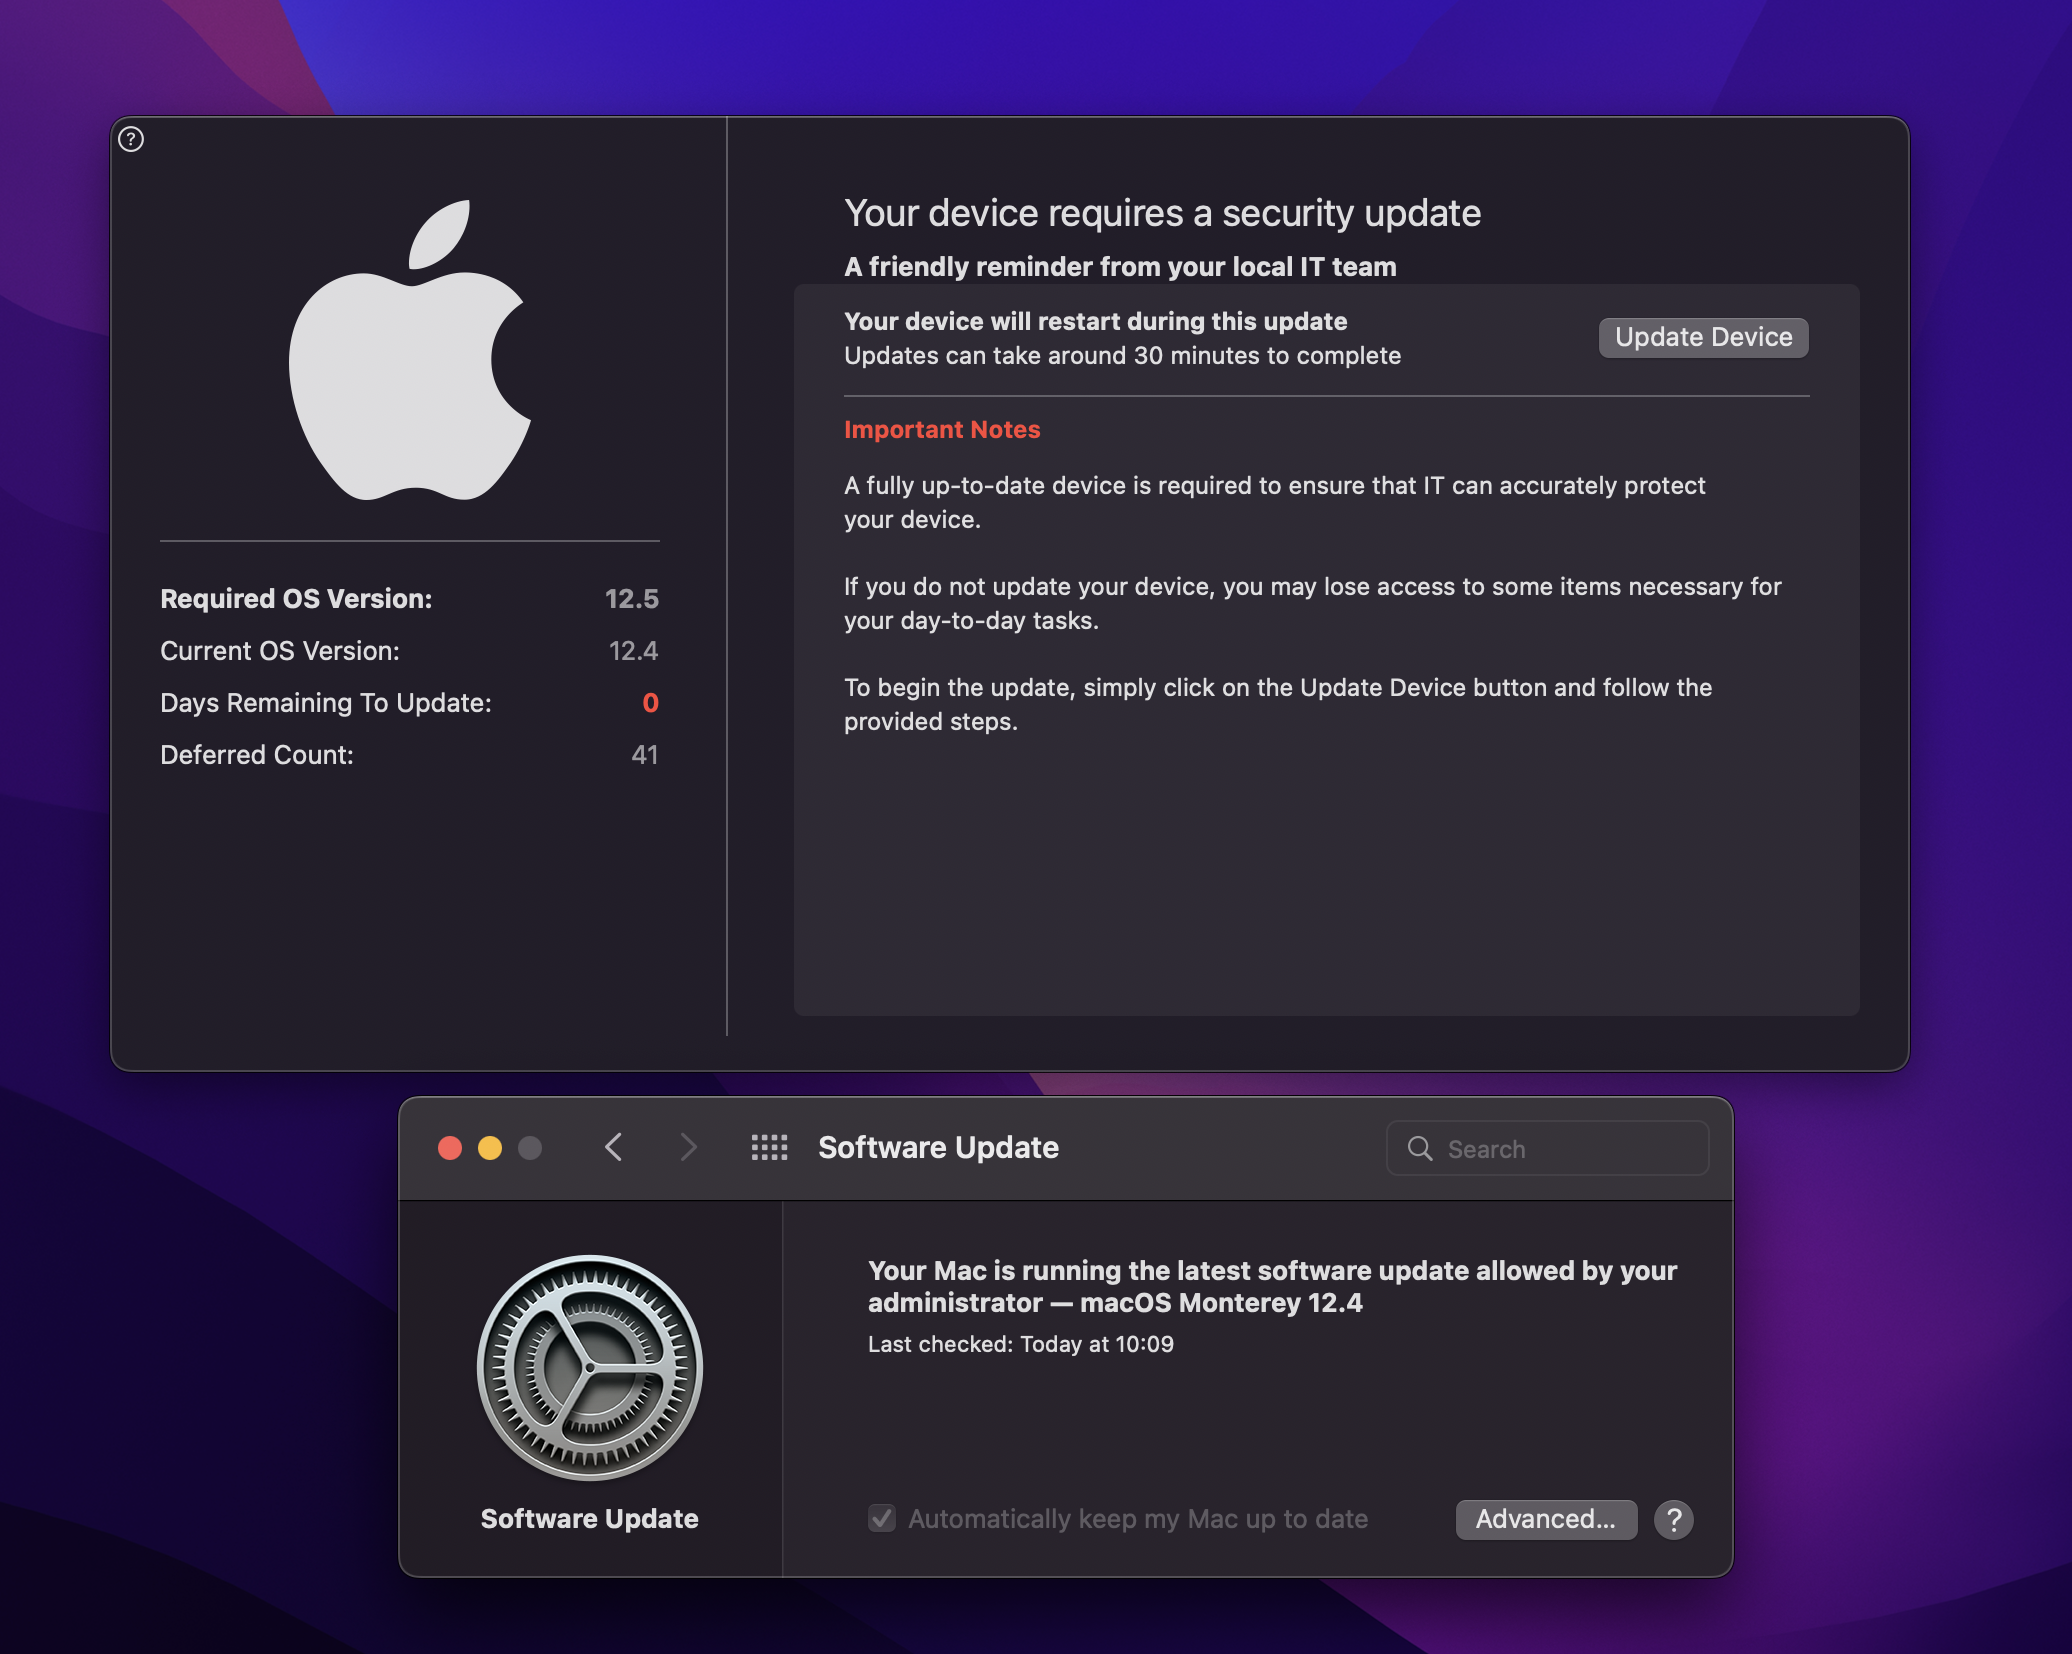Click the Days Remaining value 0
Screen dimensions: 2072x1654
tap(650, 703)
